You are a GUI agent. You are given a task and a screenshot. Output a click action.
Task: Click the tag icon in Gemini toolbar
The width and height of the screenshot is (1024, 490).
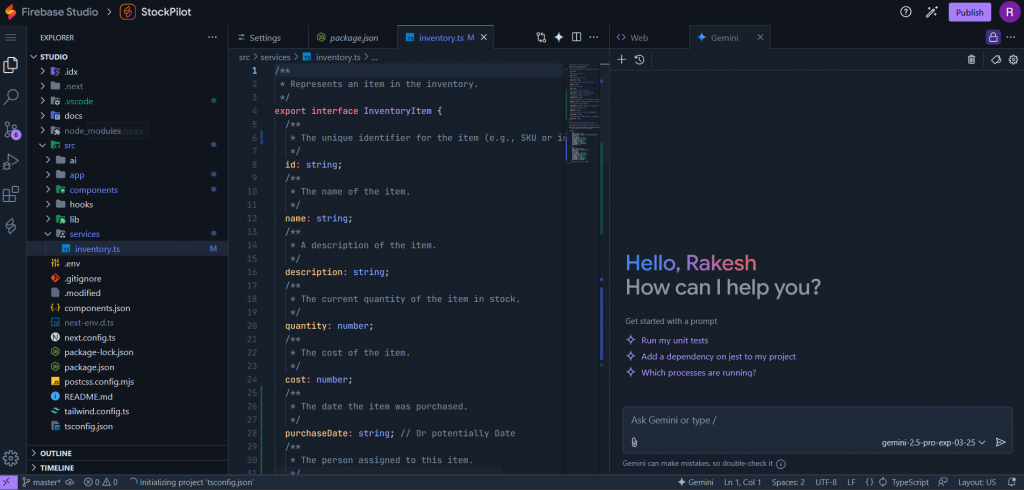[997, 59]
